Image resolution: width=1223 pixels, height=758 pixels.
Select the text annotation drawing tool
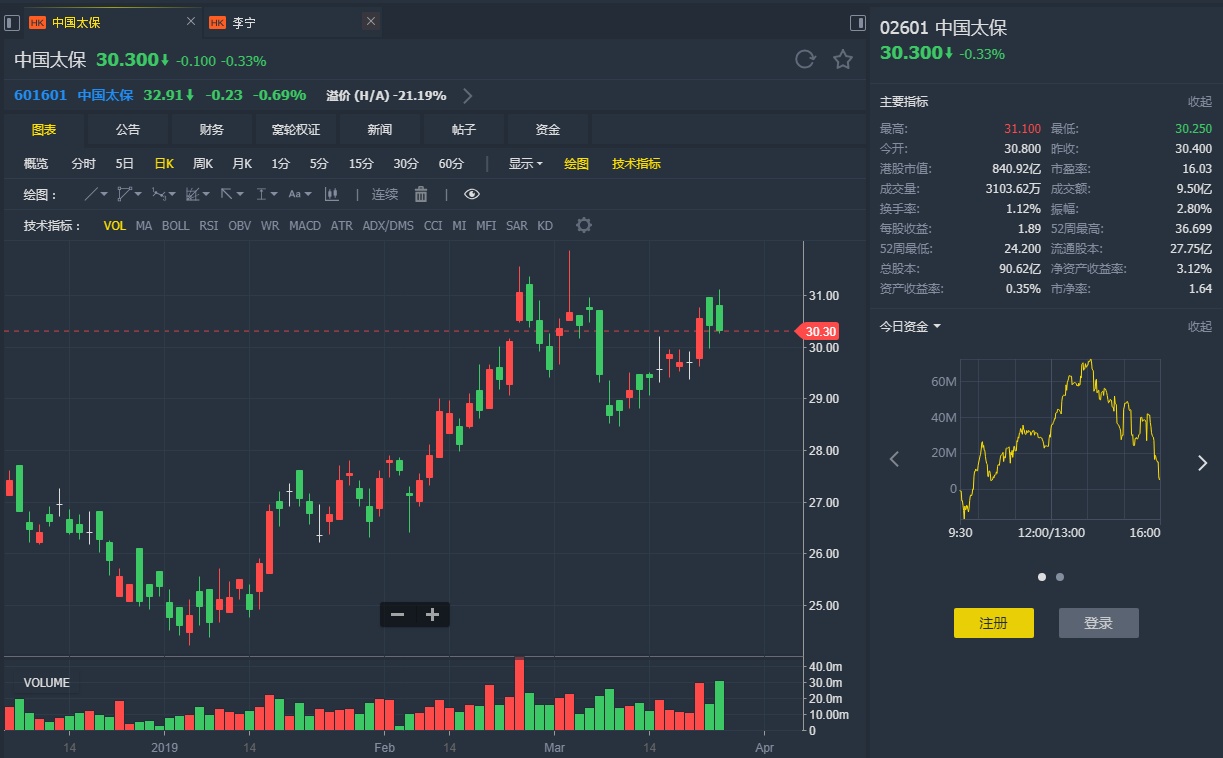296,194
